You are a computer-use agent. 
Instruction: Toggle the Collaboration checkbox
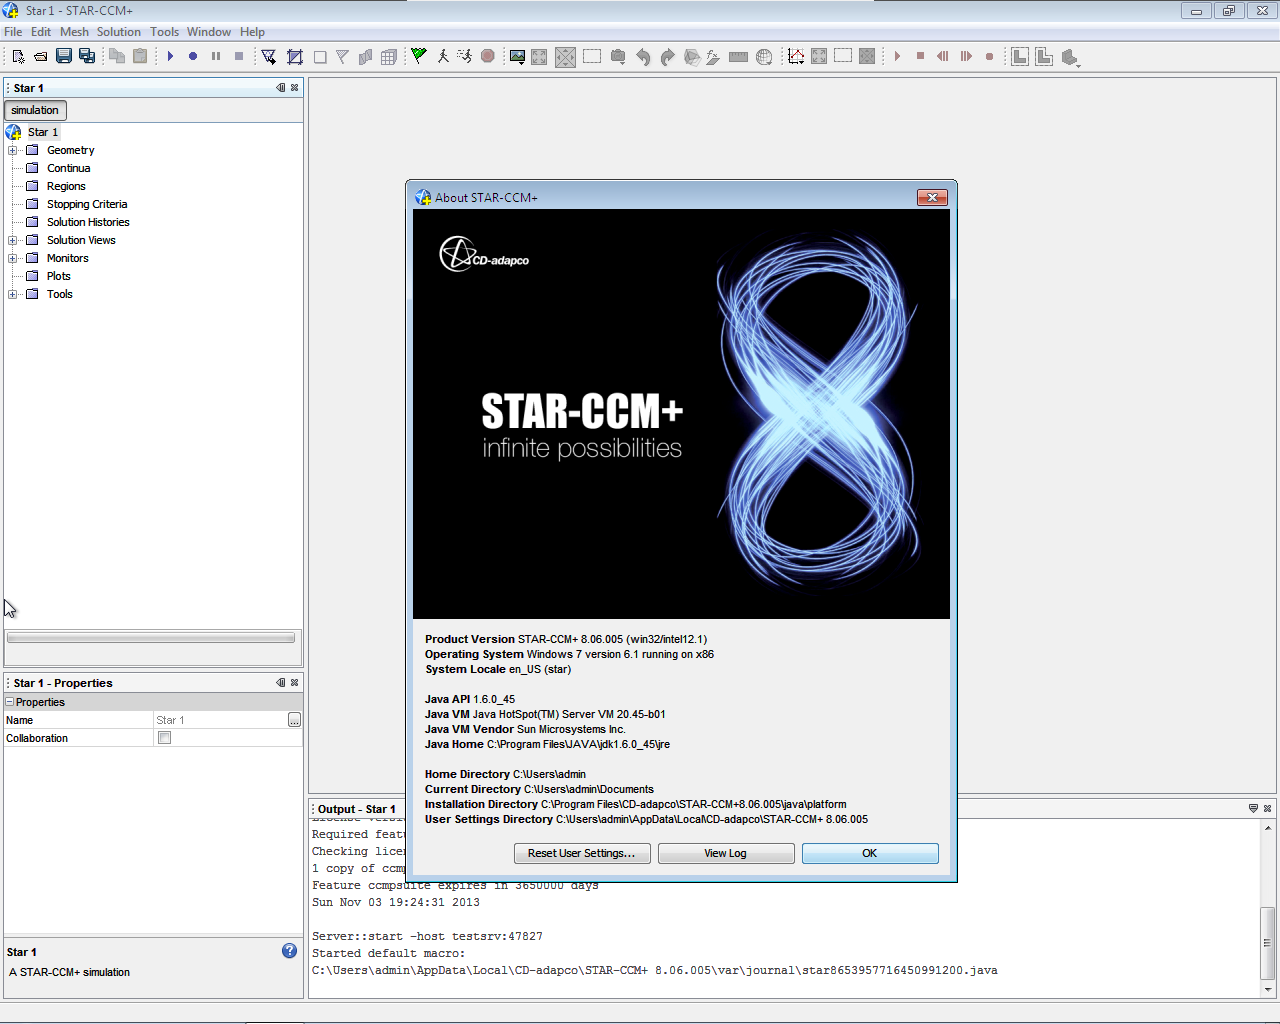pos(164,738)
